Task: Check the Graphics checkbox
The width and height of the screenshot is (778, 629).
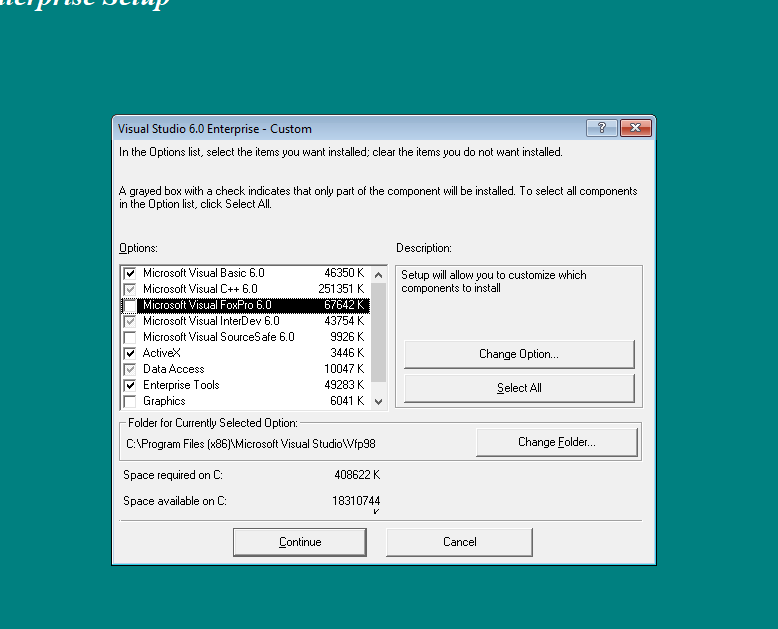Action: (x=130, y=401)
